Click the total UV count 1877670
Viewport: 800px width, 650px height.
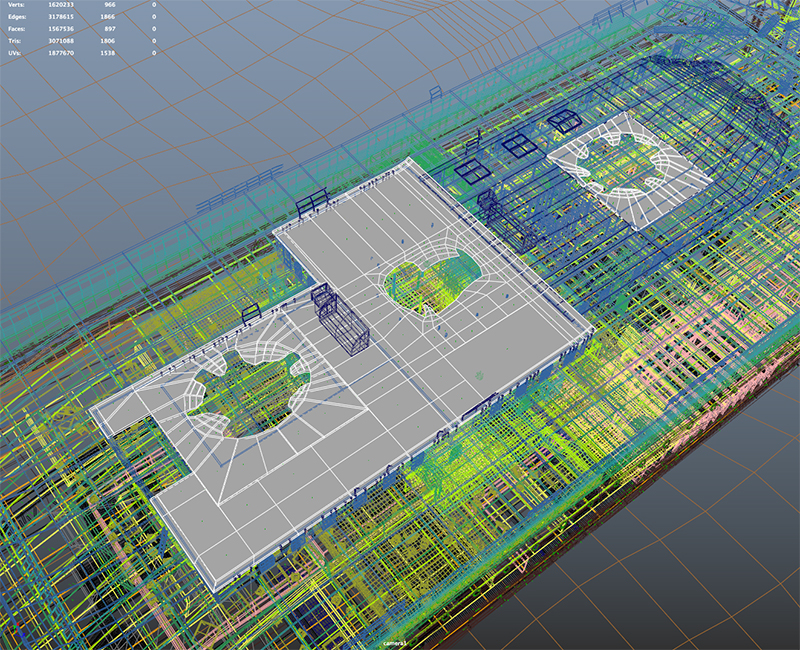tap(63, 51)
